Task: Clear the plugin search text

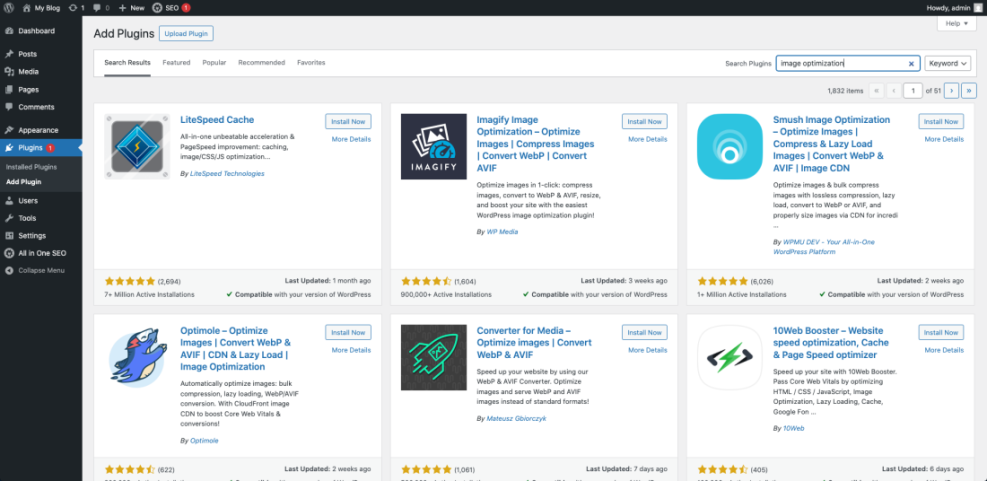Action: click(911, 64)
